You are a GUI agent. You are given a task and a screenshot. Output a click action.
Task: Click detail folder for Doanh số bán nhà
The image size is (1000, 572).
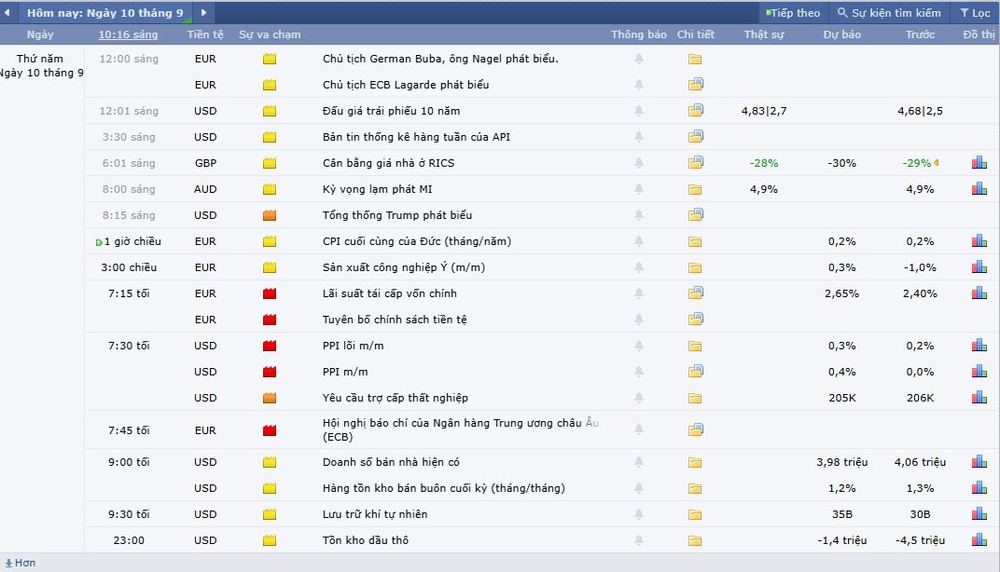coord(695,462)
